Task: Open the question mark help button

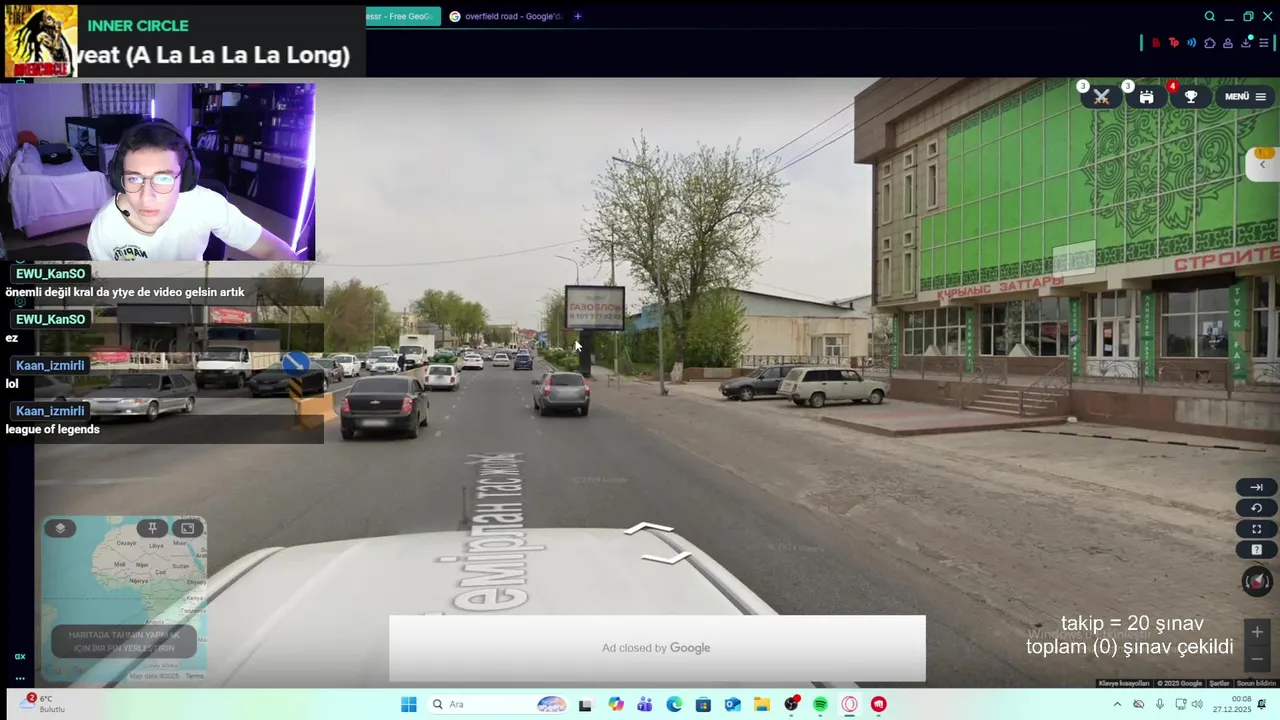Action: 1256,550
